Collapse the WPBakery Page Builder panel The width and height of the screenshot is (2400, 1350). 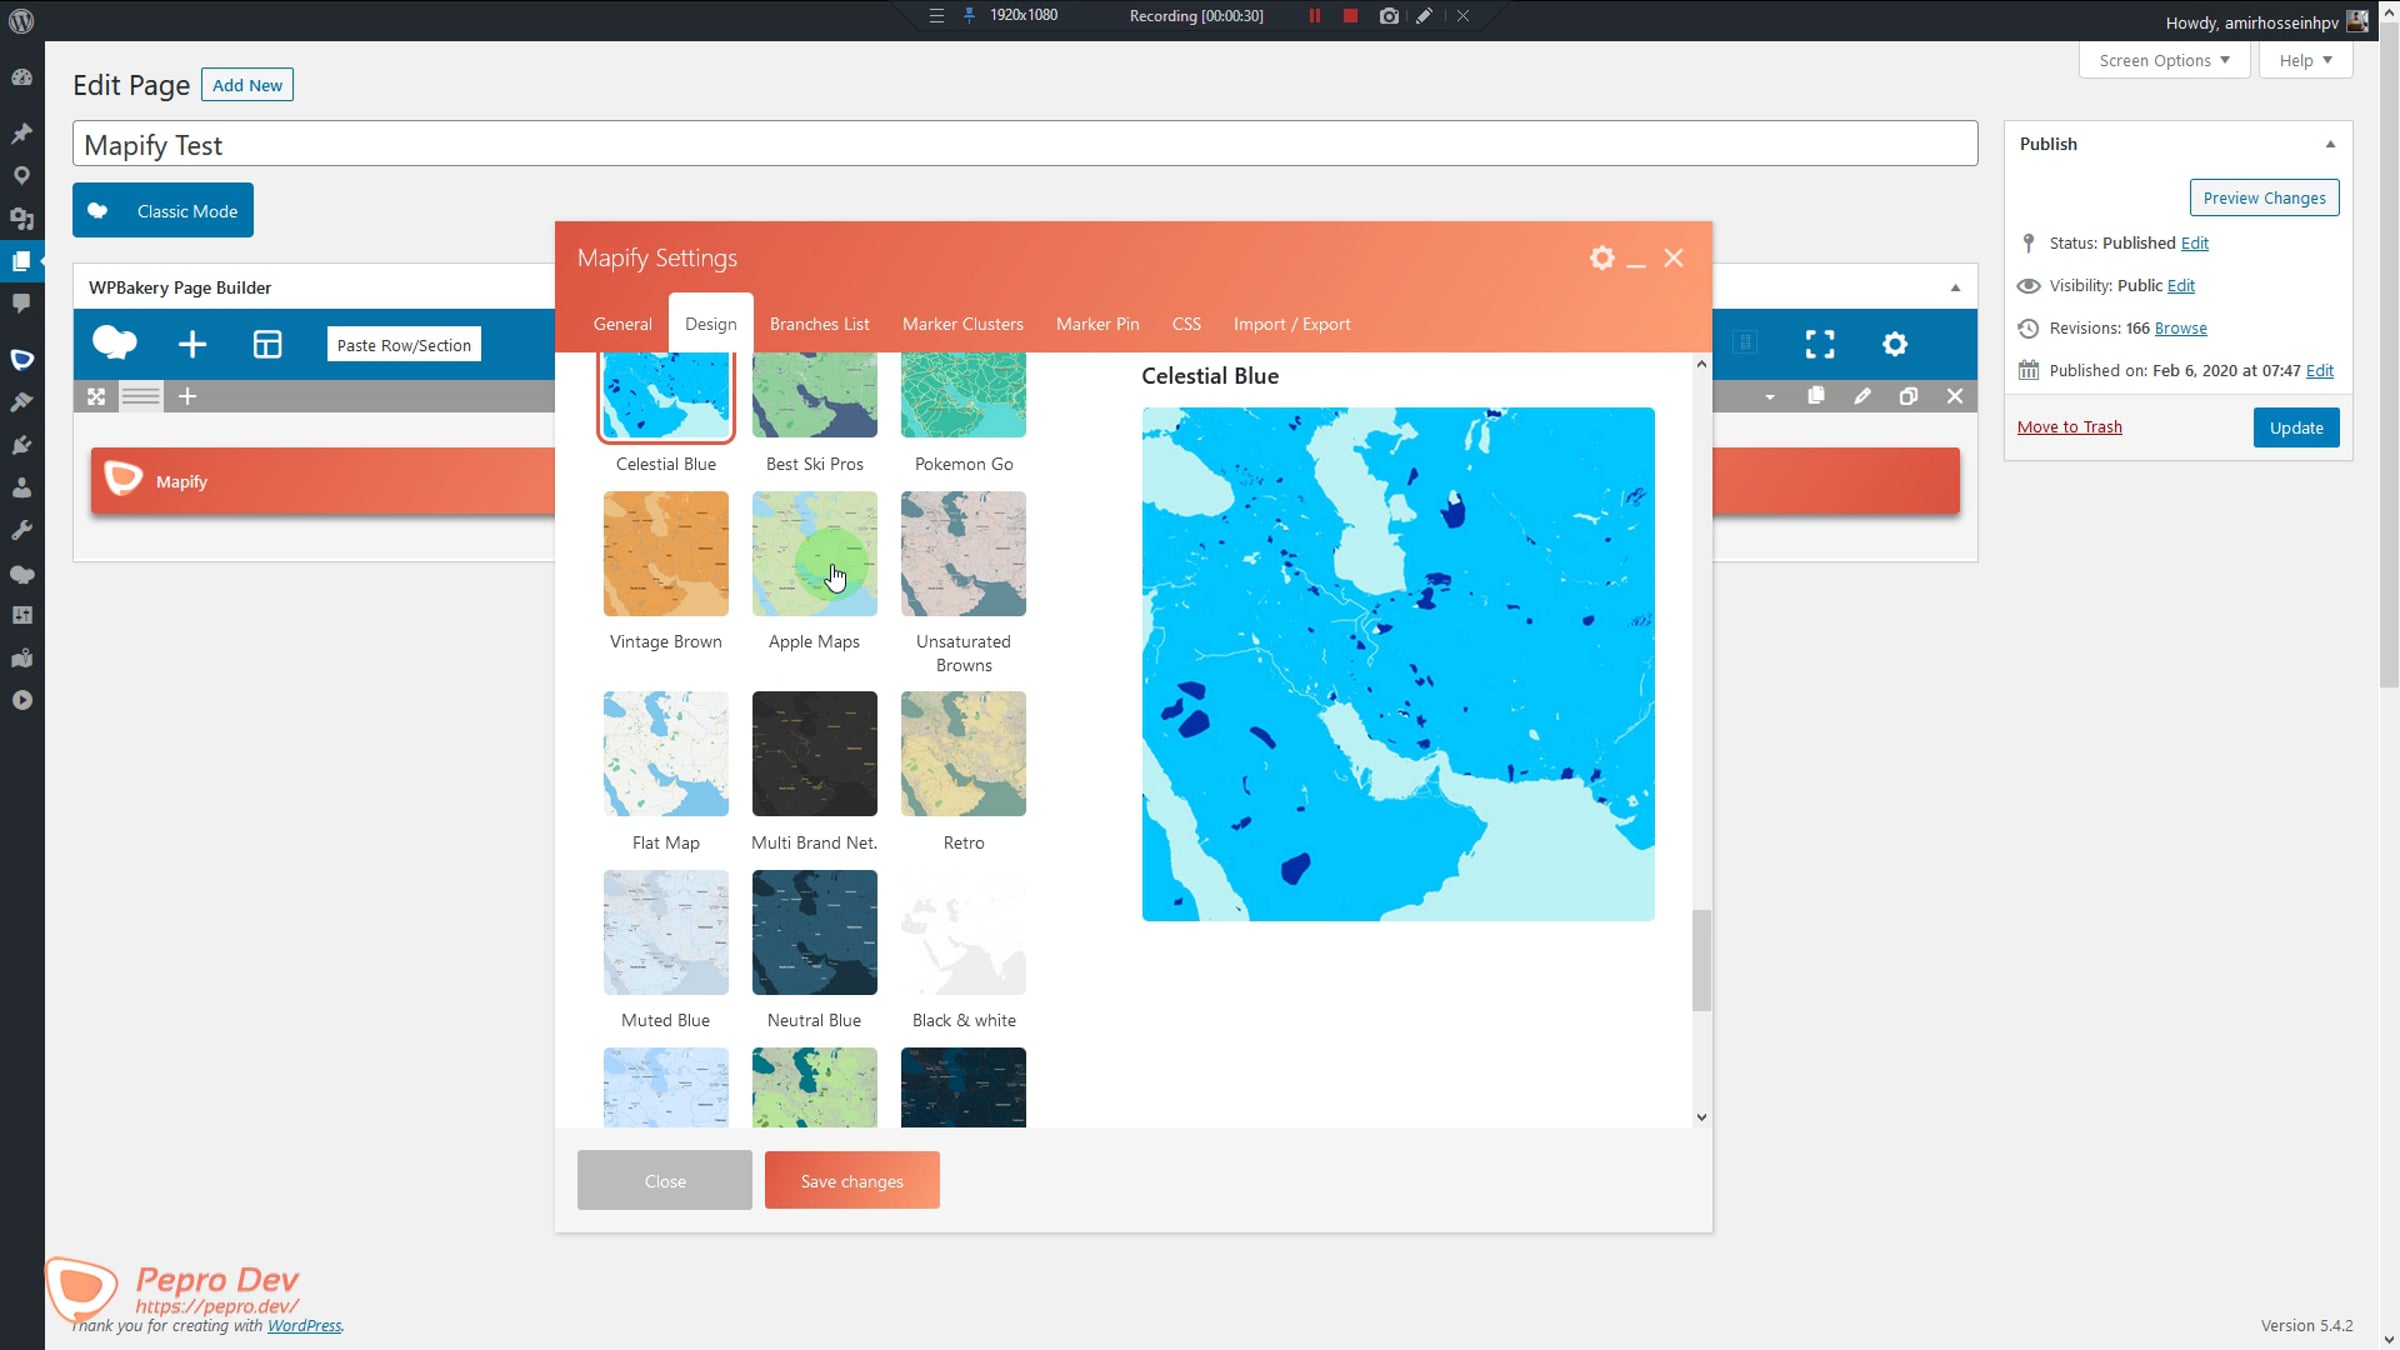[x=1955, y=288]
